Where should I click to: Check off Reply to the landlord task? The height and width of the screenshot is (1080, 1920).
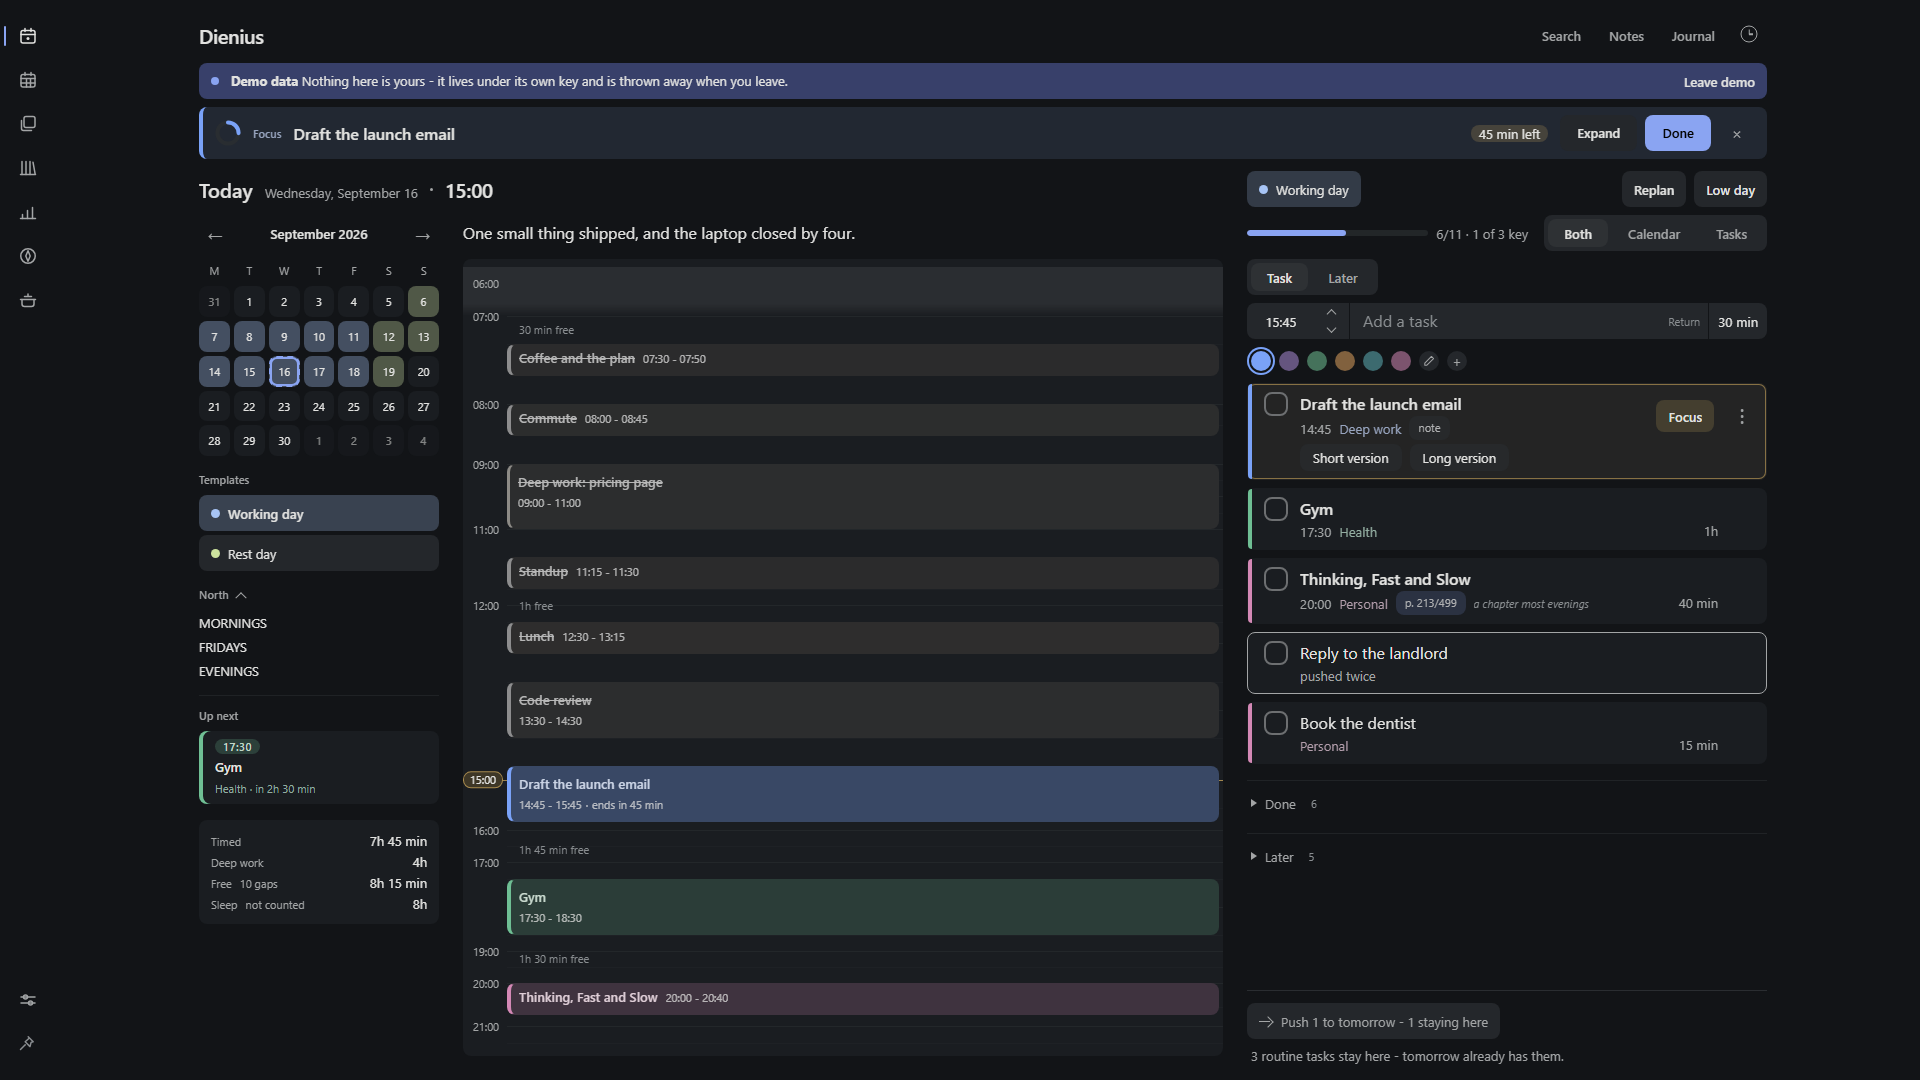[x=1276, y=653]
